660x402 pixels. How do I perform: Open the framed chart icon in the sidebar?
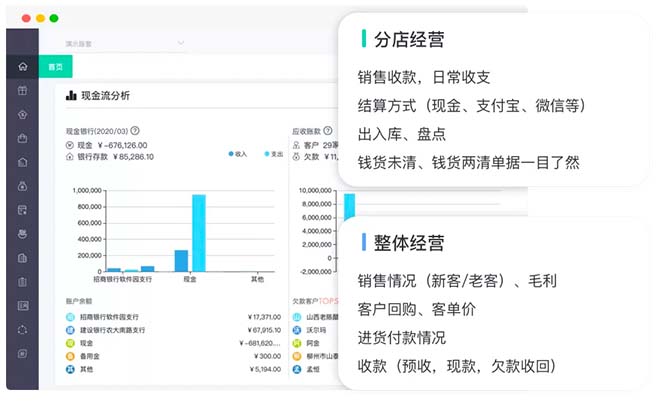point(23,306)
